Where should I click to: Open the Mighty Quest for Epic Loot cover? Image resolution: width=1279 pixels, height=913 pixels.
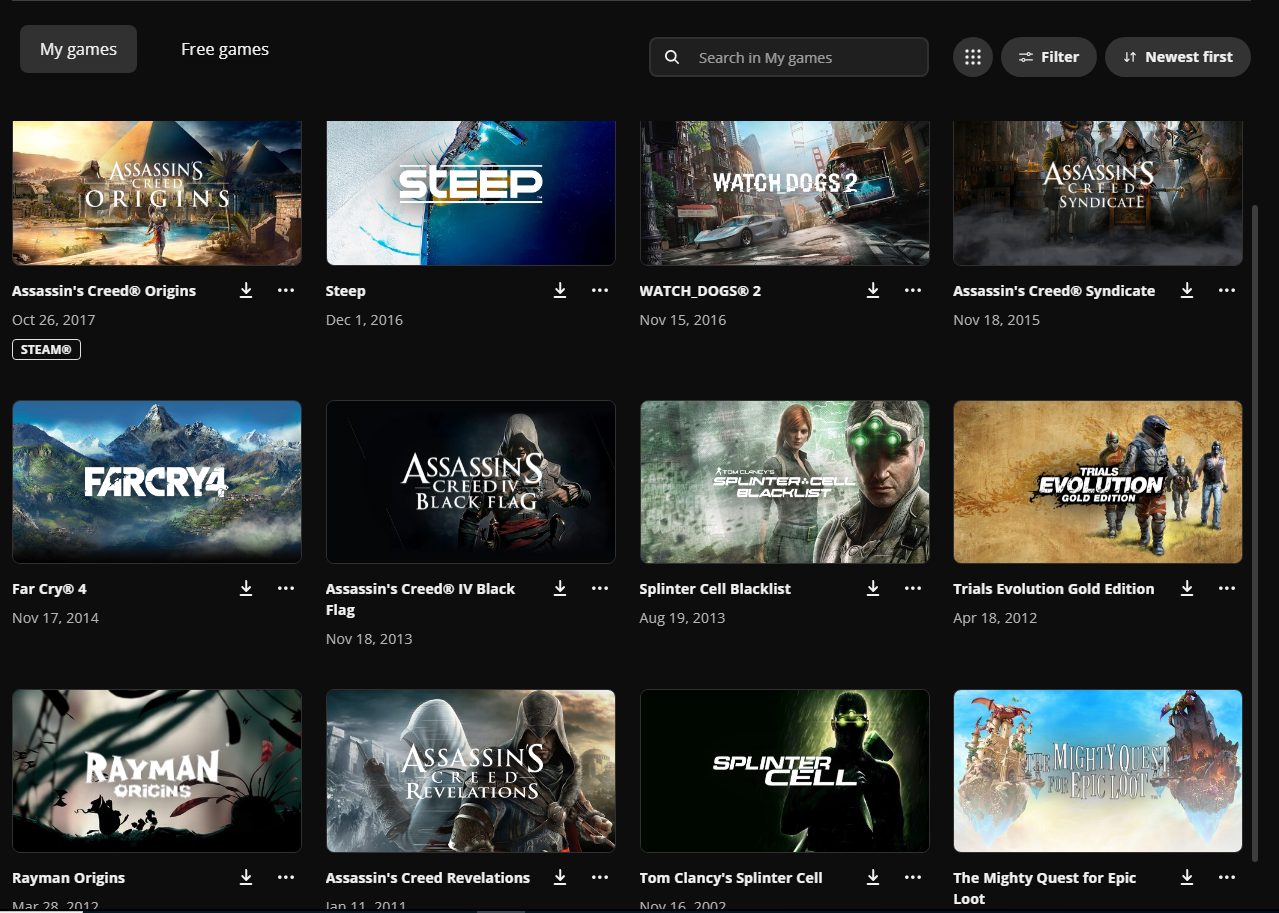pos(1098,771)
